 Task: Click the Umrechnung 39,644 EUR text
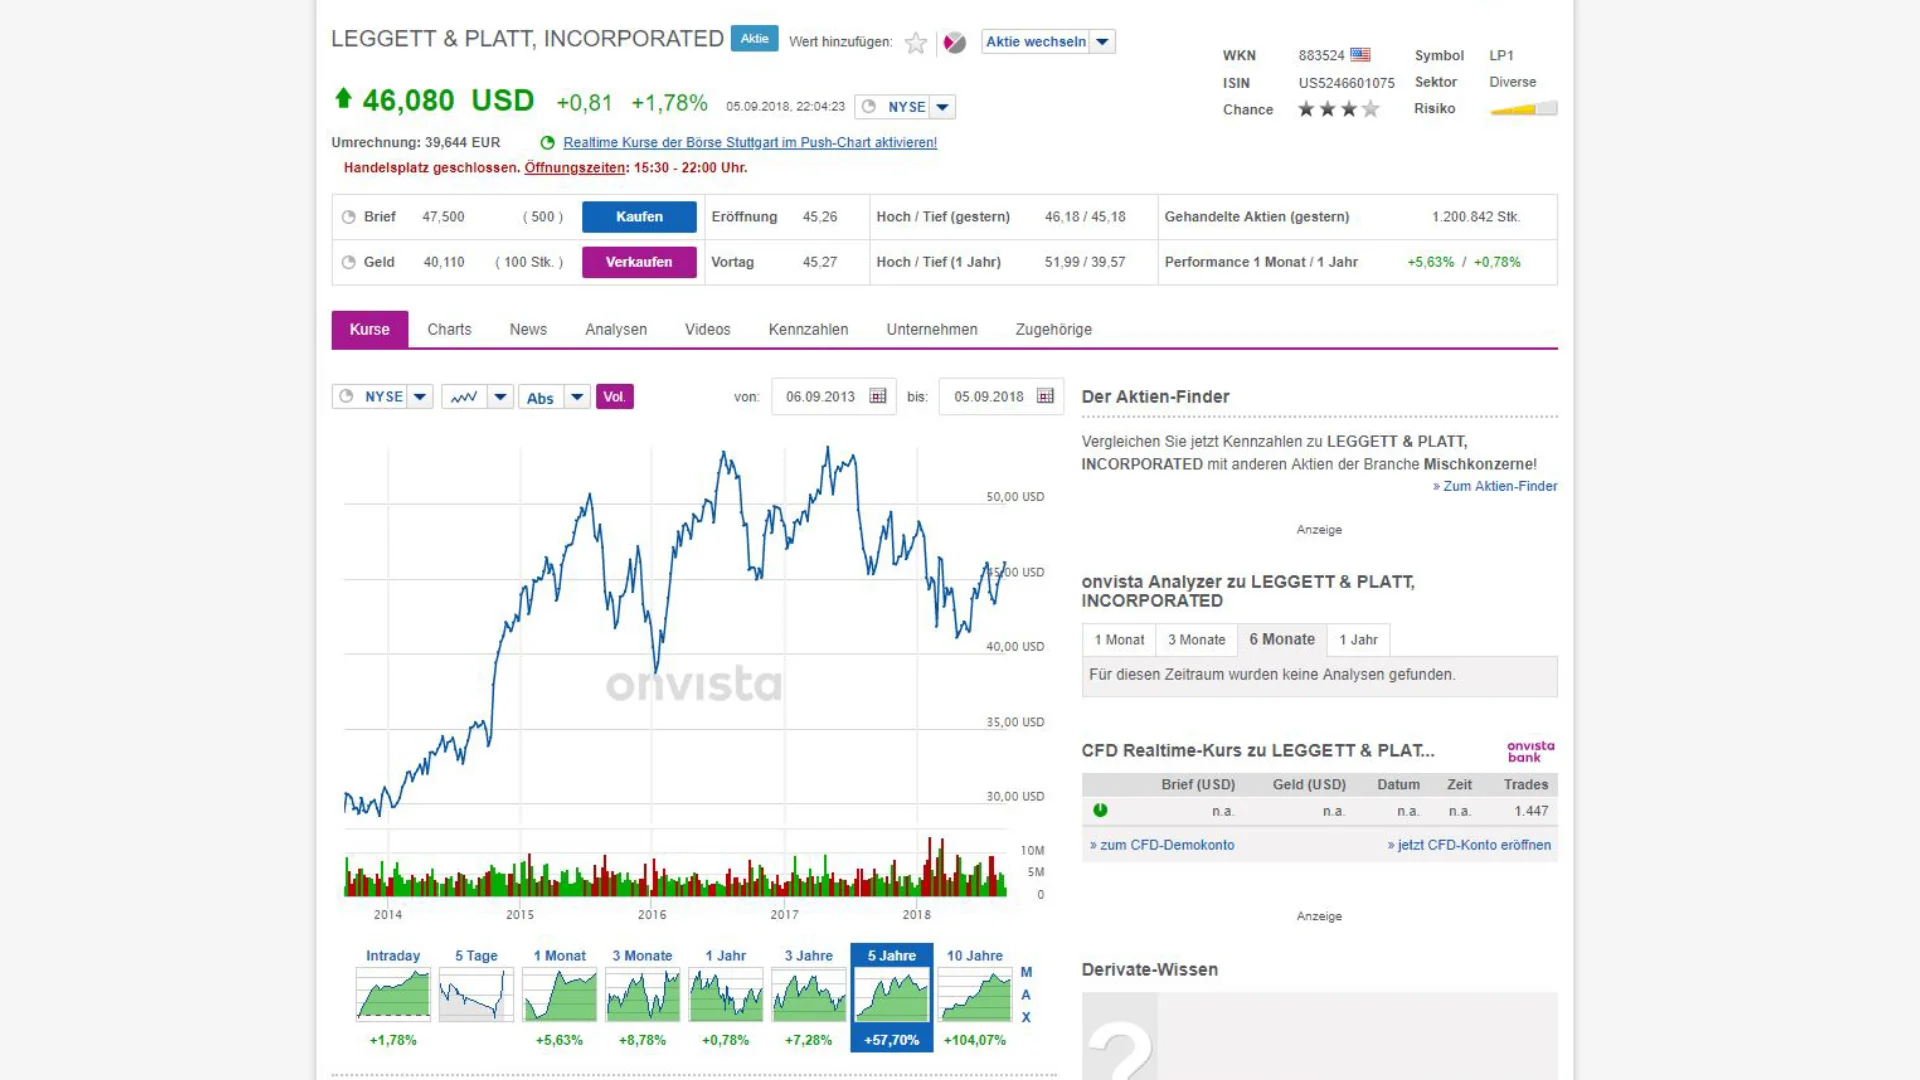click(x=416, y=143)
